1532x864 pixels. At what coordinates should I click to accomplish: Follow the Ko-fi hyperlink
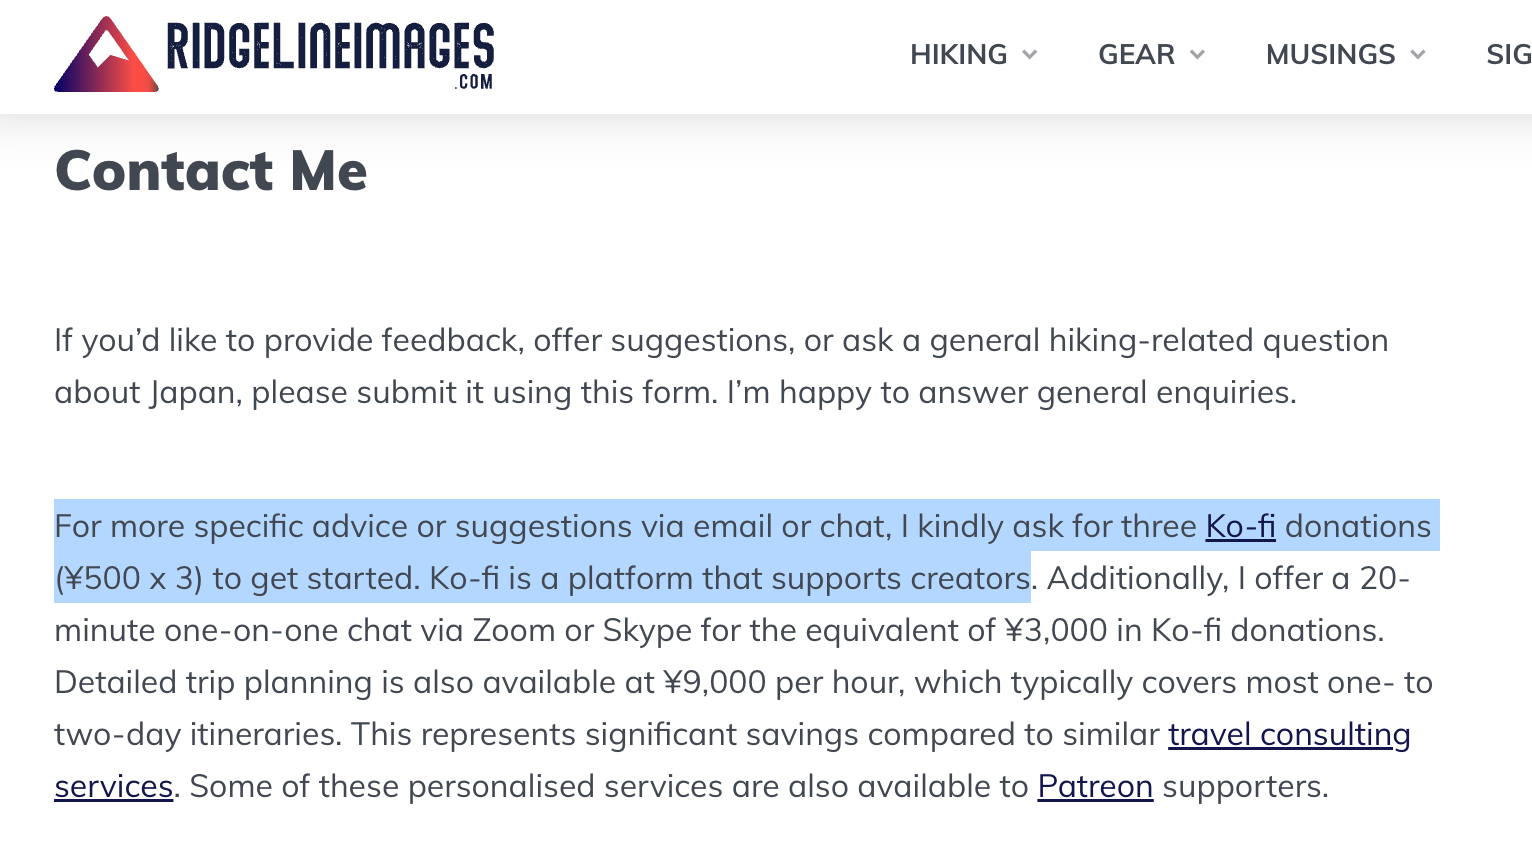point(1240,527)
